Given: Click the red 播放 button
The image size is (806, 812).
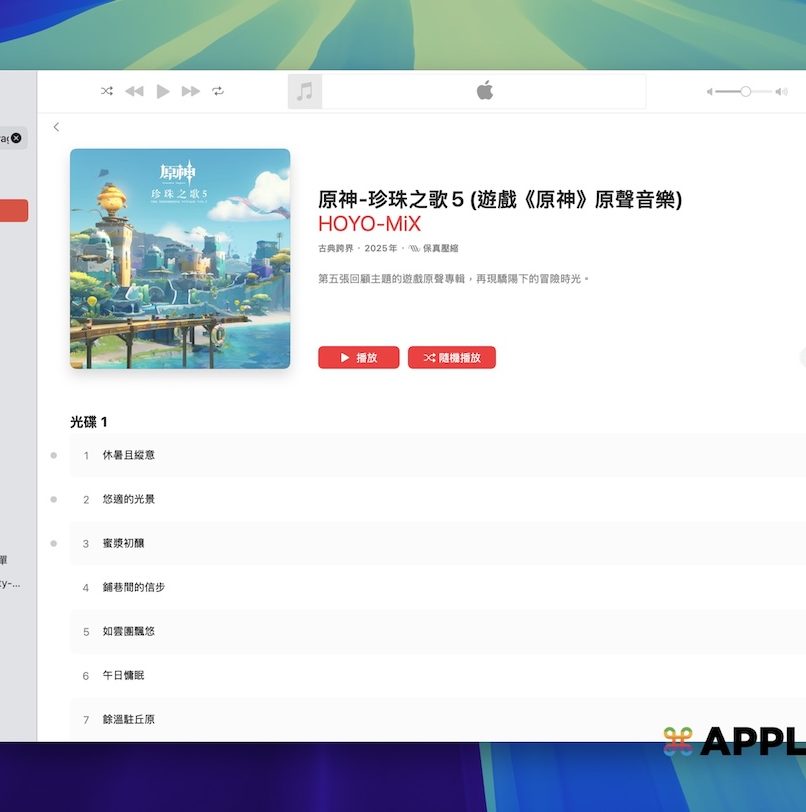Looking at the screenshot, I should point(358,357).
